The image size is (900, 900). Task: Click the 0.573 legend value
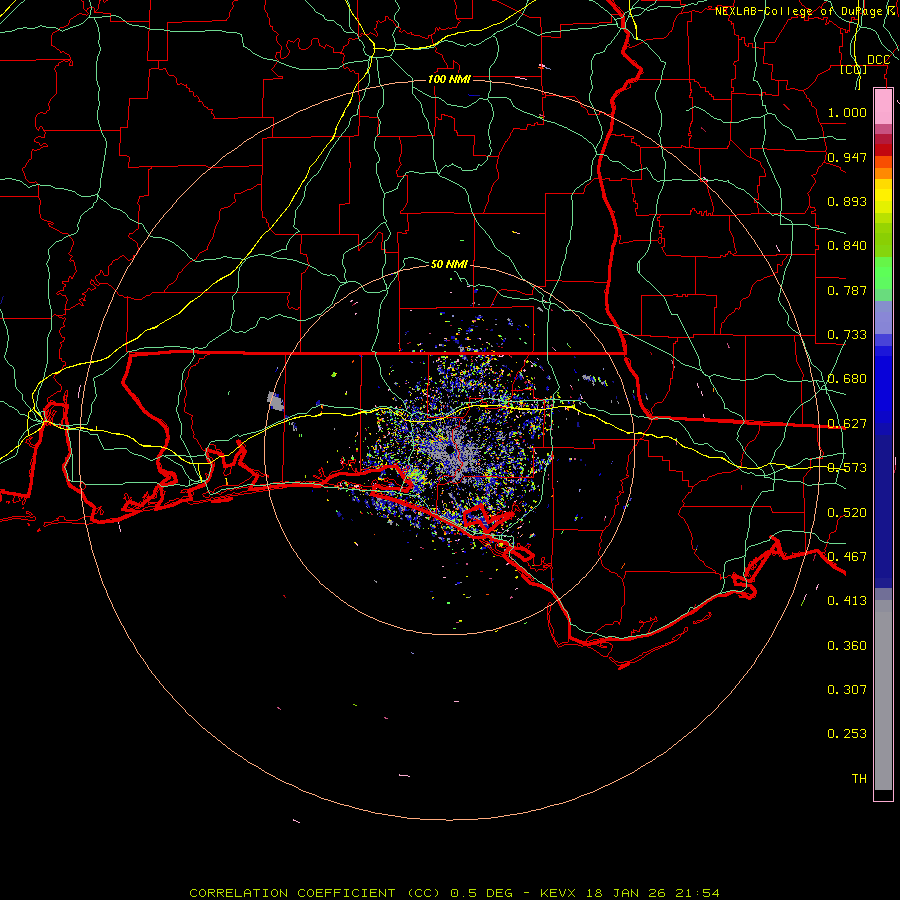click(x=847, y=468)
